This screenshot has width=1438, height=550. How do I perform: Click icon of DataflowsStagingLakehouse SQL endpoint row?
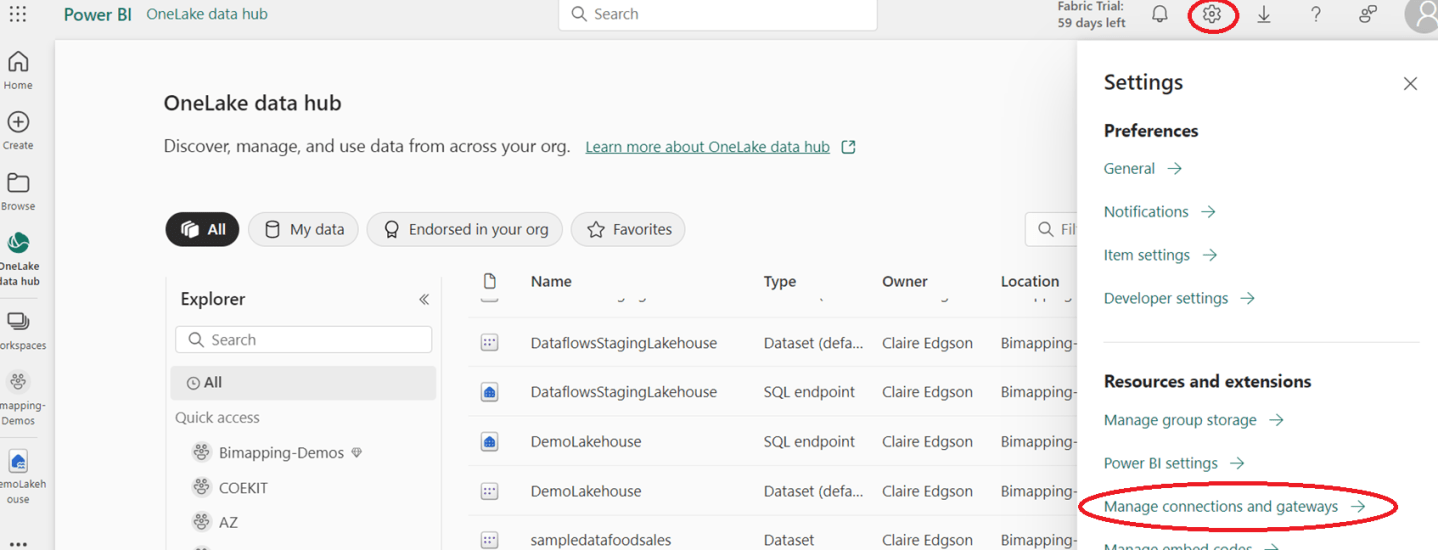click(x=489, y=392)
